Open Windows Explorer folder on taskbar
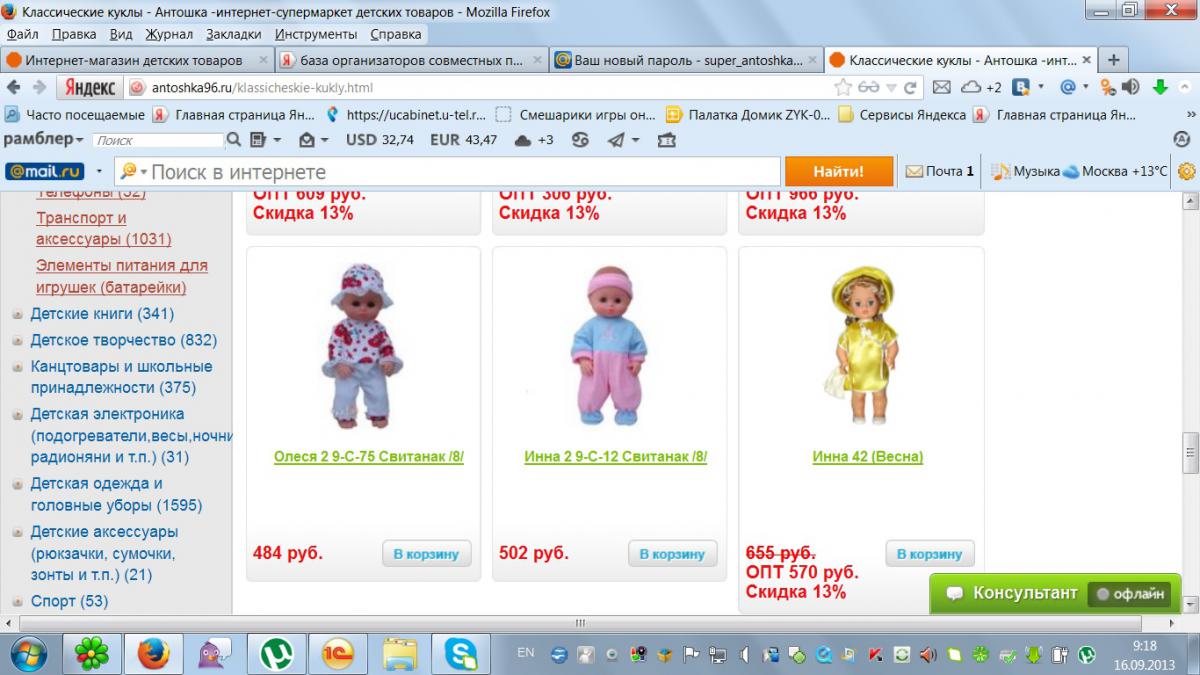This screenshot has height=675, width=1200. click(400, 654)
